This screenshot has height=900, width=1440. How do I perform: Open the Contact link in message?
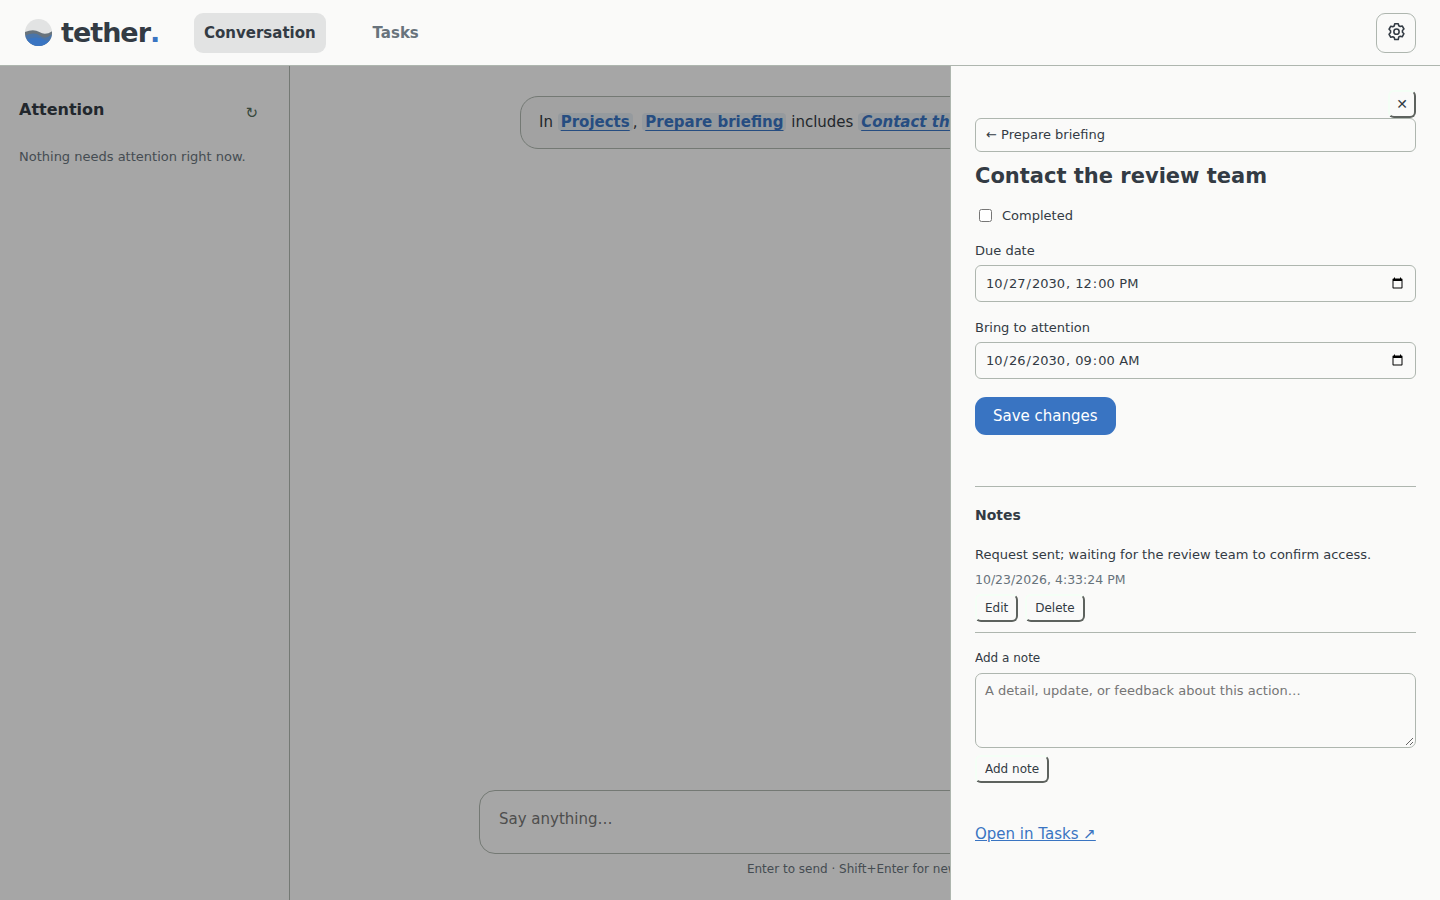tap(905, 122)
